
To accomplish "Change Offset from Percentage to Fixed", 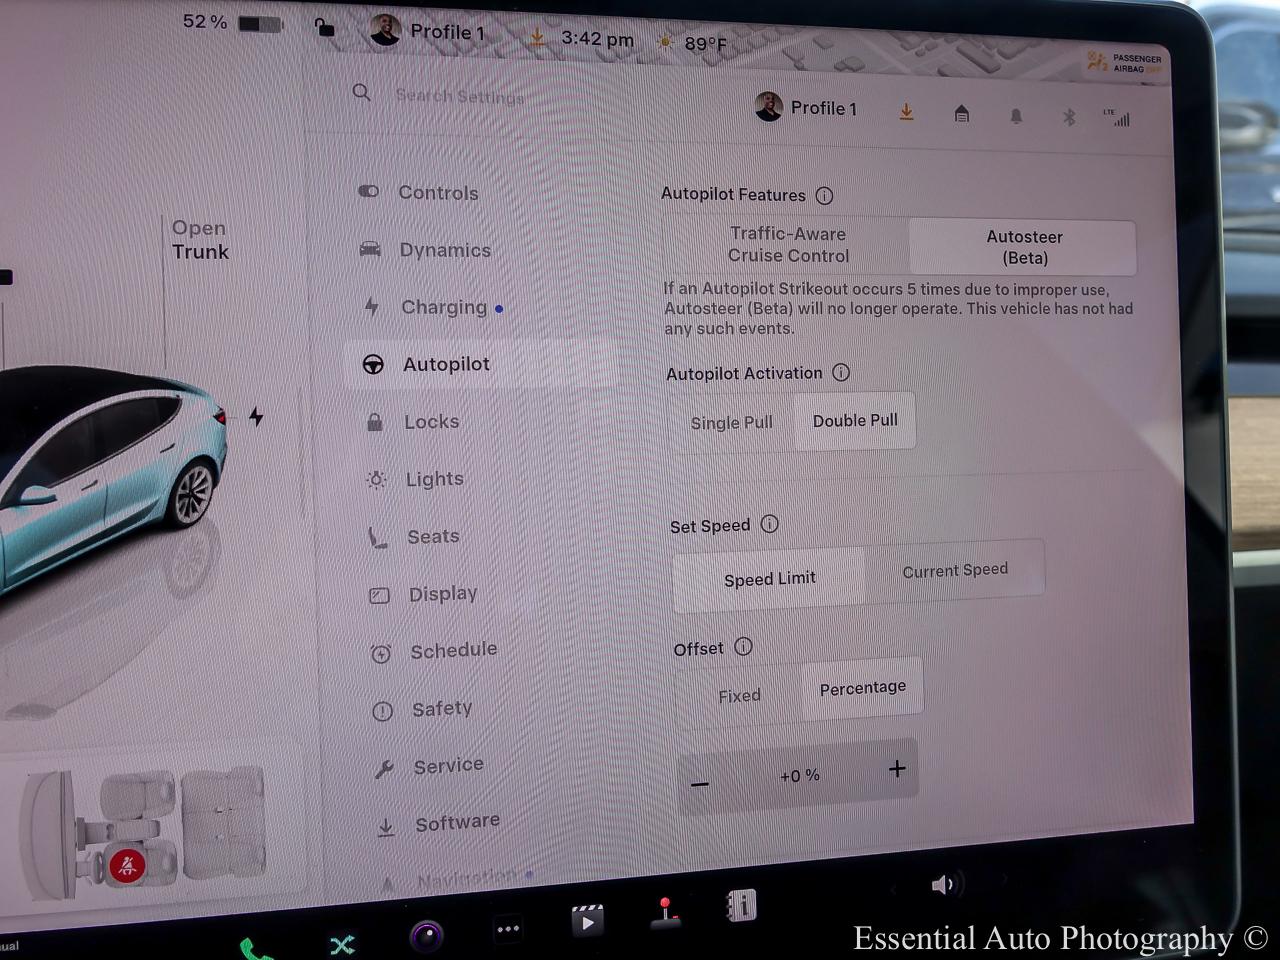I will click(739, 695).
